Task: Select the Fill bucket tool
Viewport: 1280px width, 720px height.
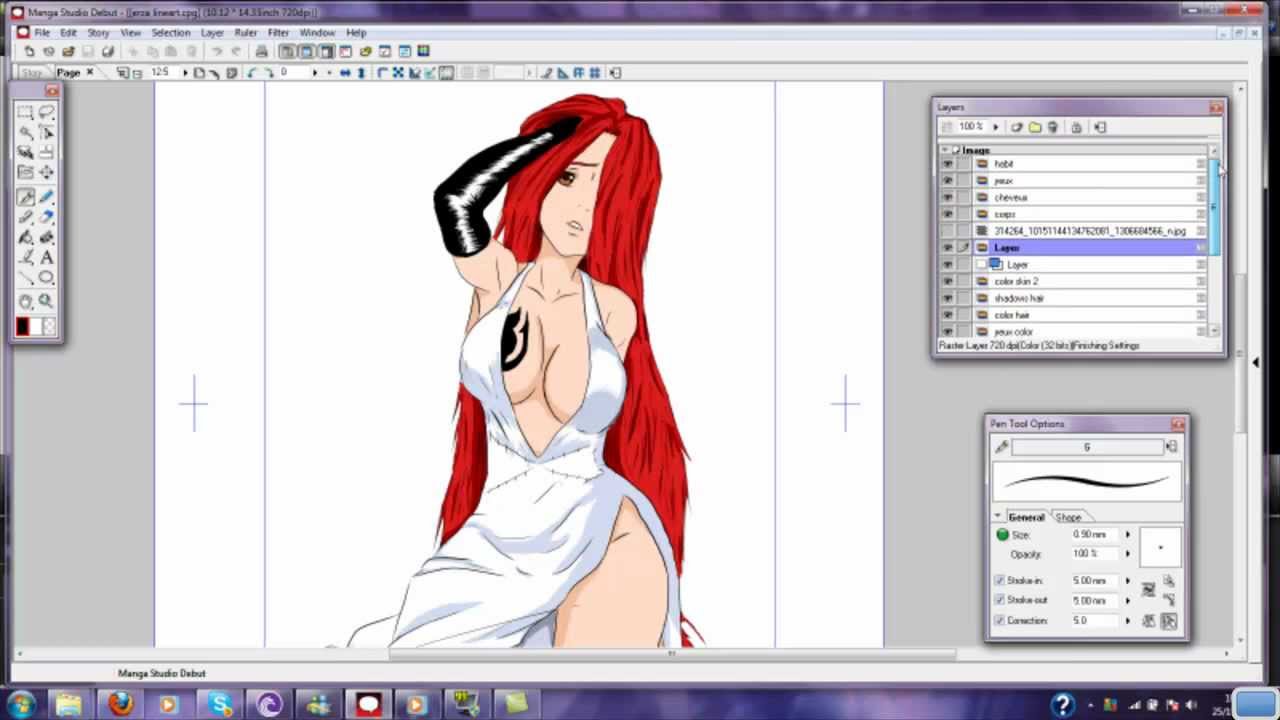Action: pos(26,237)
